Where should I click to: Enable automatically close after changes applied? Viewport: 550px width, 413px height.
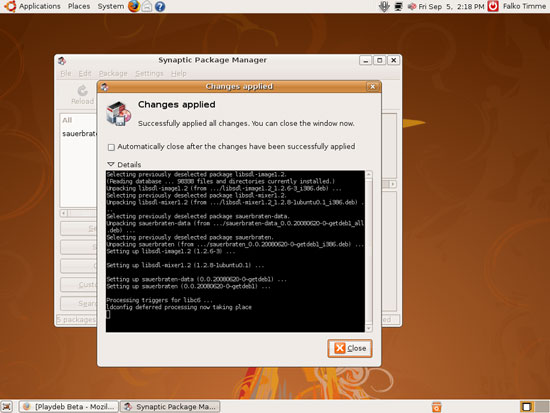click(111, 147)
